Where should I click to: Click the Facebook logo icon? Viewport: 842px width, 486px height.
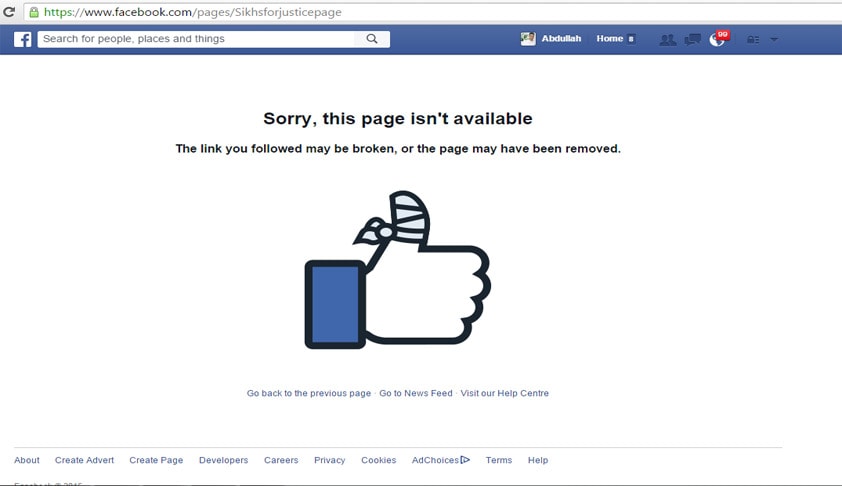click(x=23, y=39)
